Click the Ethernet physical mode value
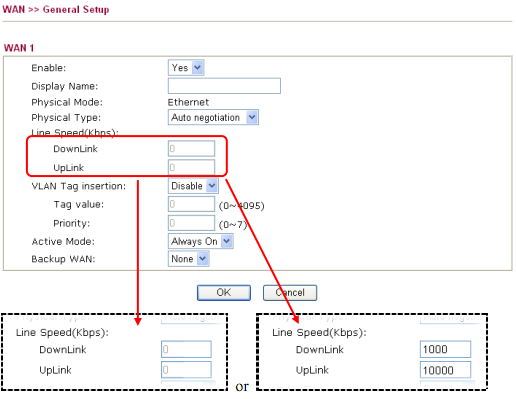This screenshot has width=516, height=399. point(188,102)
